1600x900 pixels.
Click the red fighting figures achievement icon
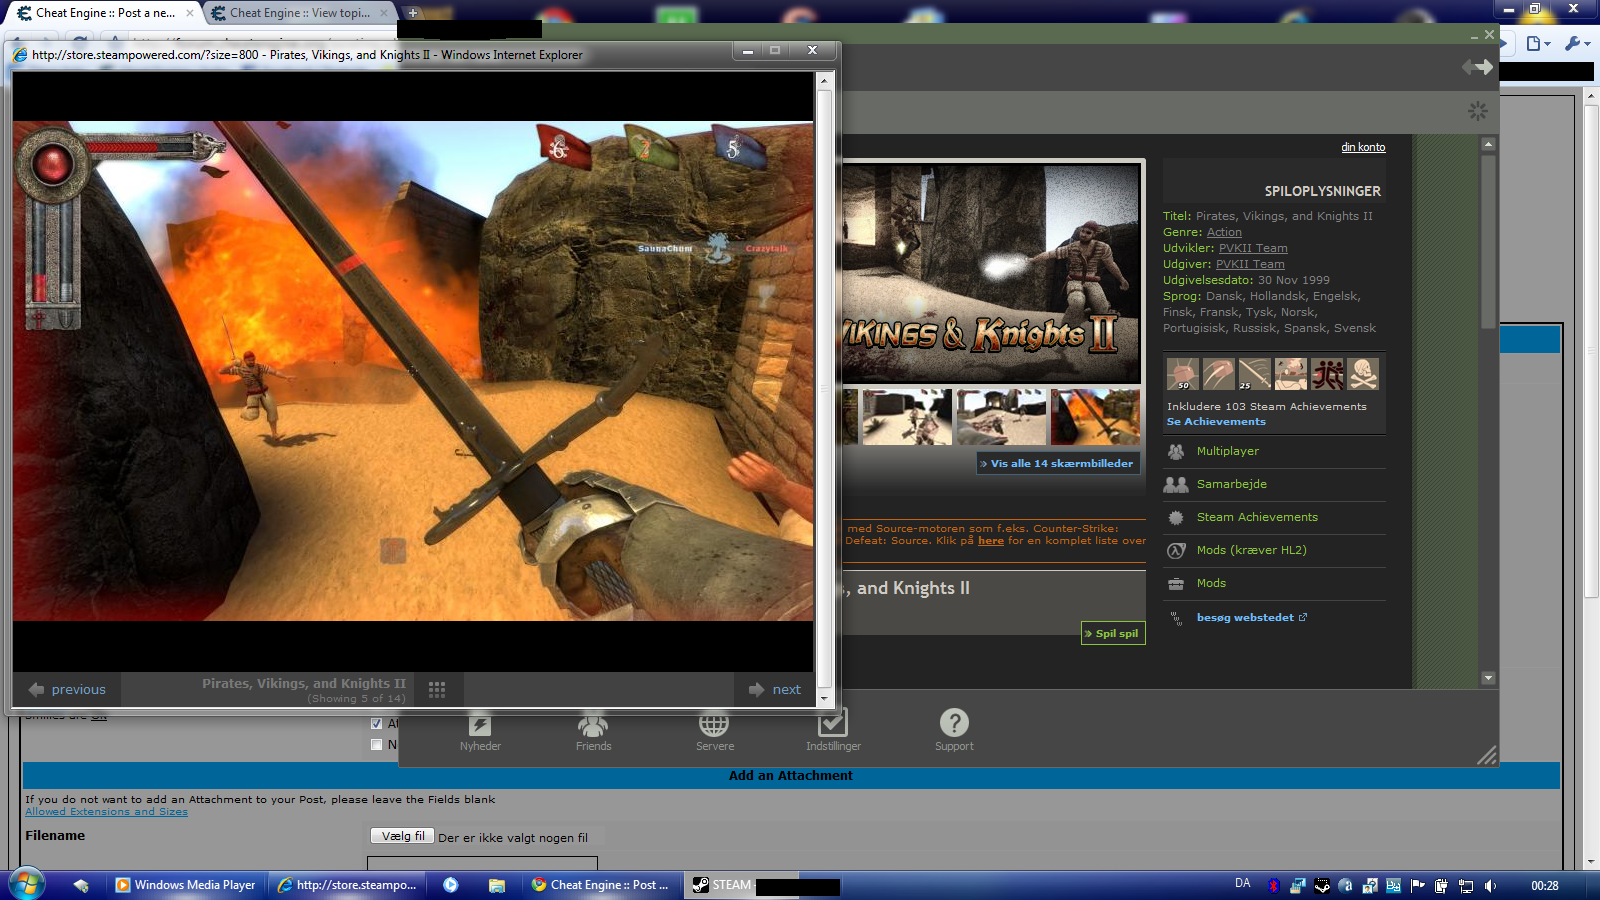[x=1327, y=374]
